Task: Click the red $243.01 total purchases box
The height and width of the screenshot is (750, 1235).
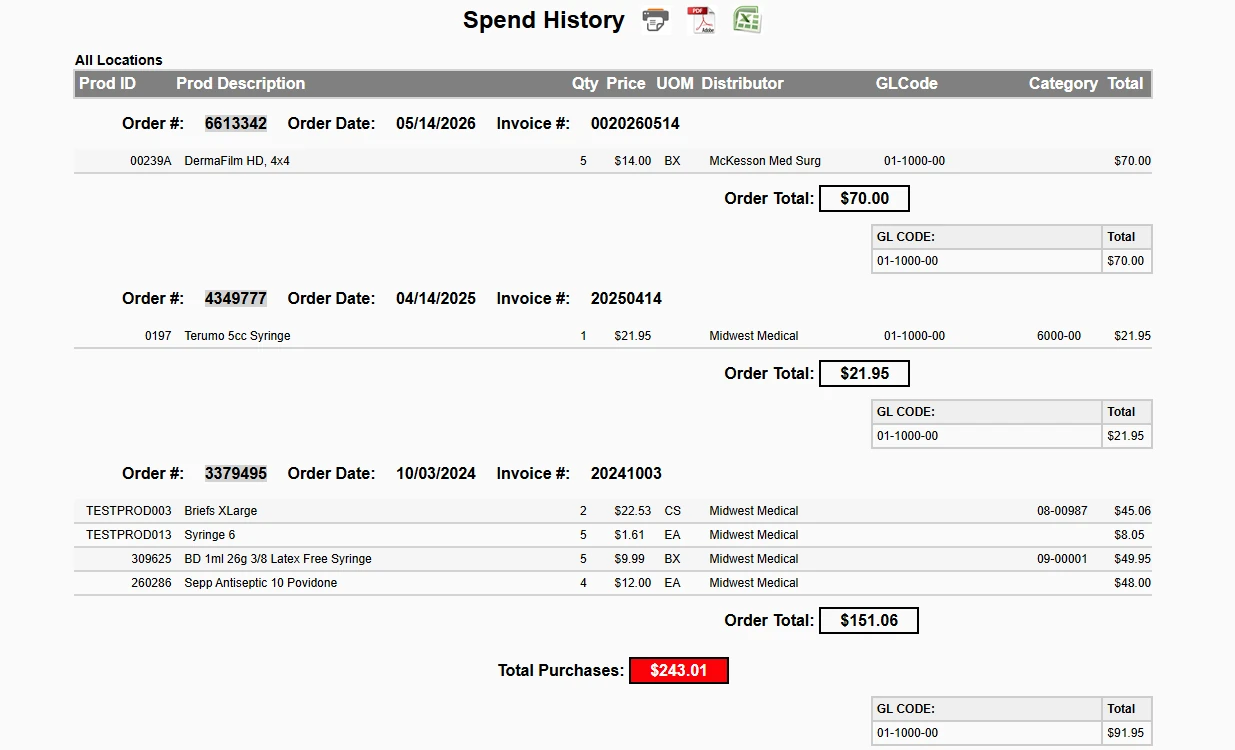Action: [679, 670]
